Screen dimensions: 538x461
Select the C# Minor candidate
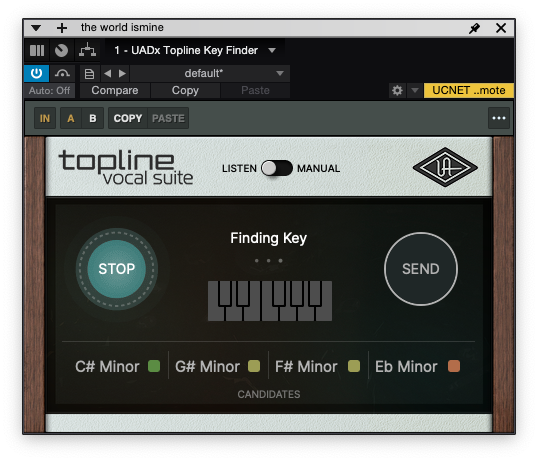107,367
